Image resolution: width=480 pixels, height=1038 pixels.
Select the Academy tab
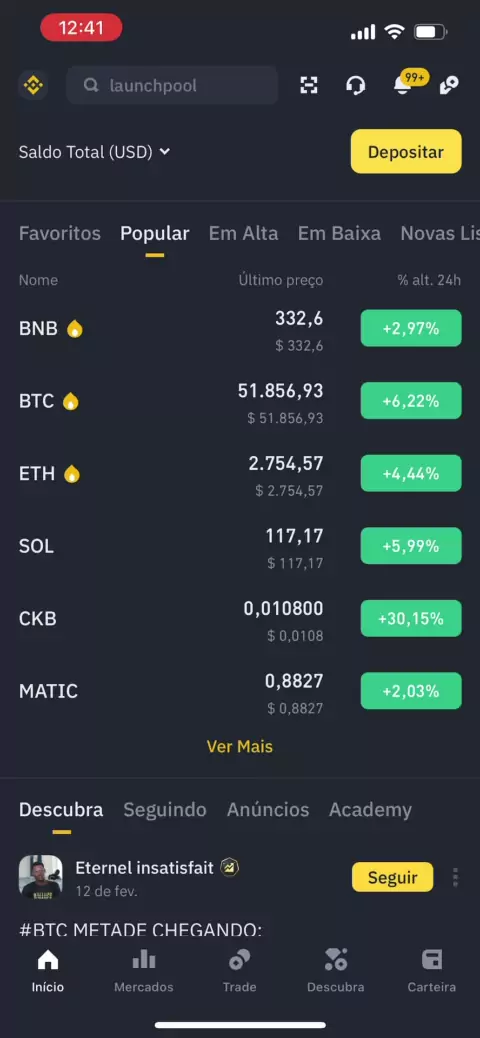(x=370, y=810)
